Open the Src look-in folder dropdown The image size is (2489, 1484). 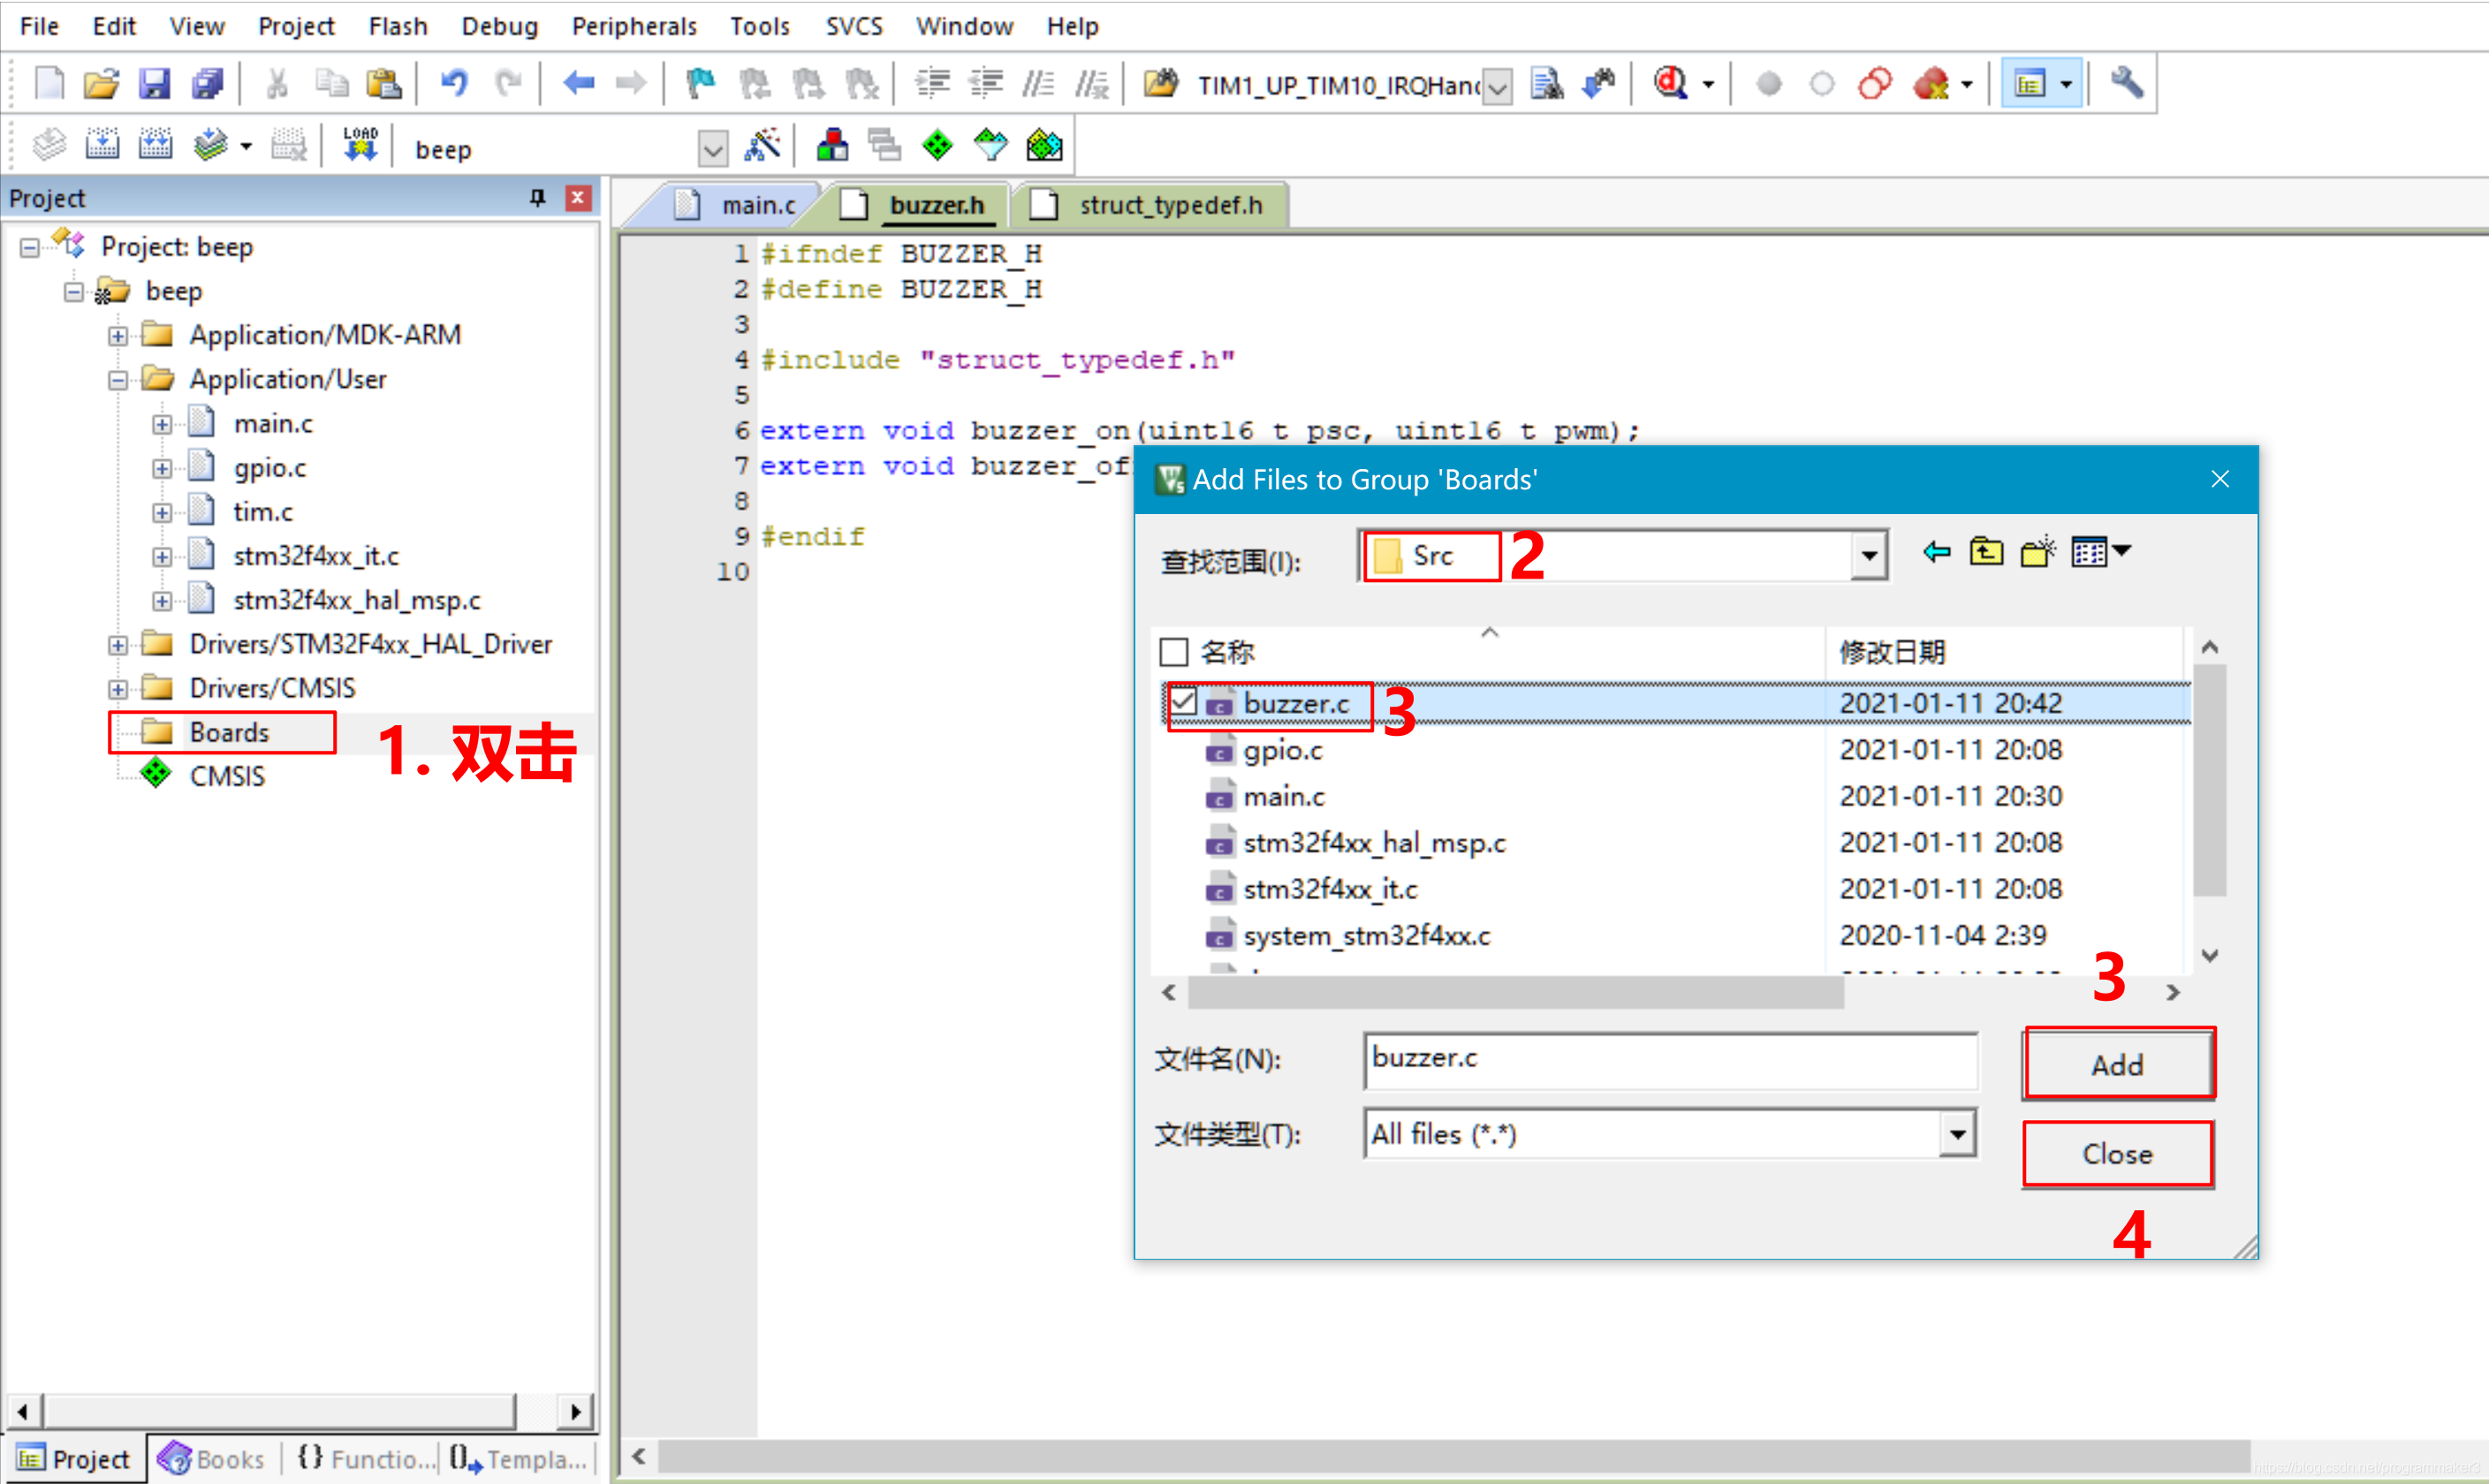[x=1867, y=556]
